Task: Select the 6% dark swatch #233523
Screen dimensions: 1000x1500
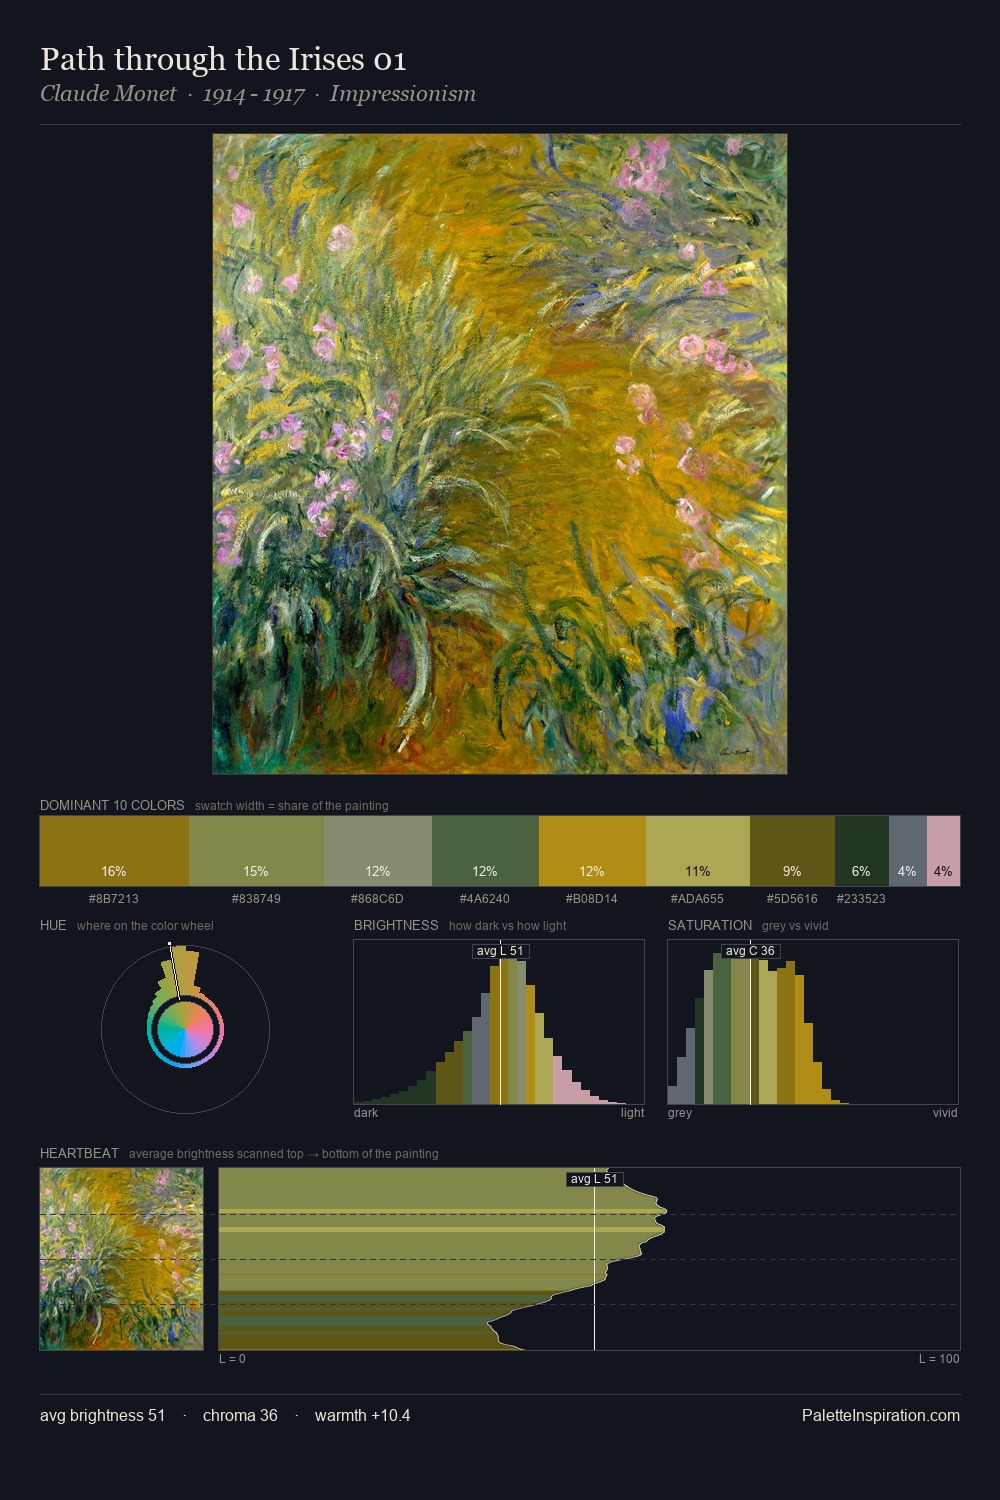Action: pyautogui.click(x=861, y=851)
